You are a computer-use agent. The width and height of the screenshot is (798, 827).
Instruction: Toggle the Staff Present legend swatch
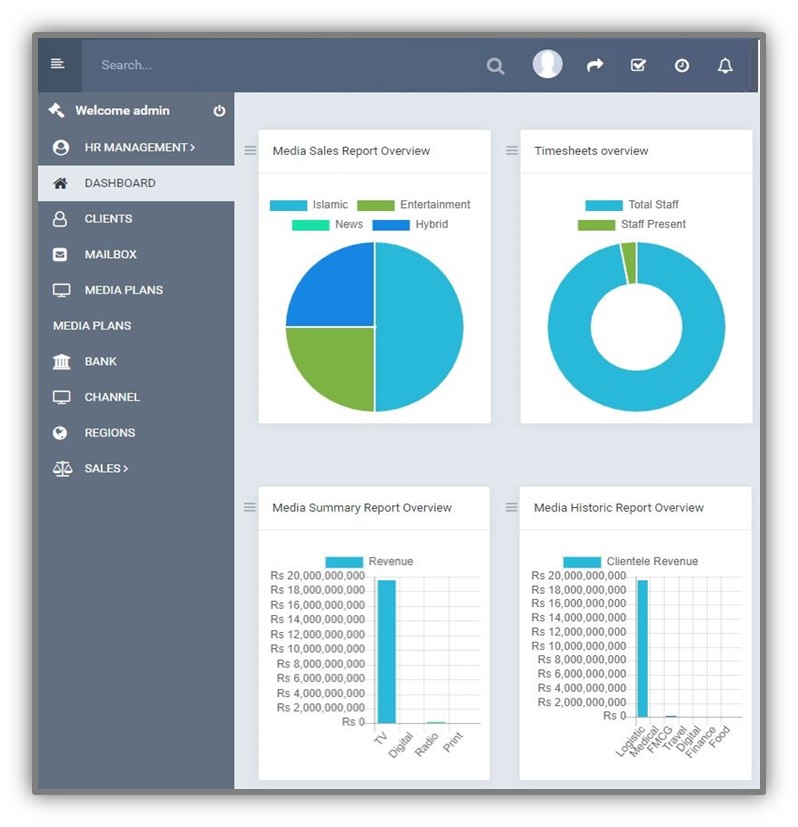596,225
